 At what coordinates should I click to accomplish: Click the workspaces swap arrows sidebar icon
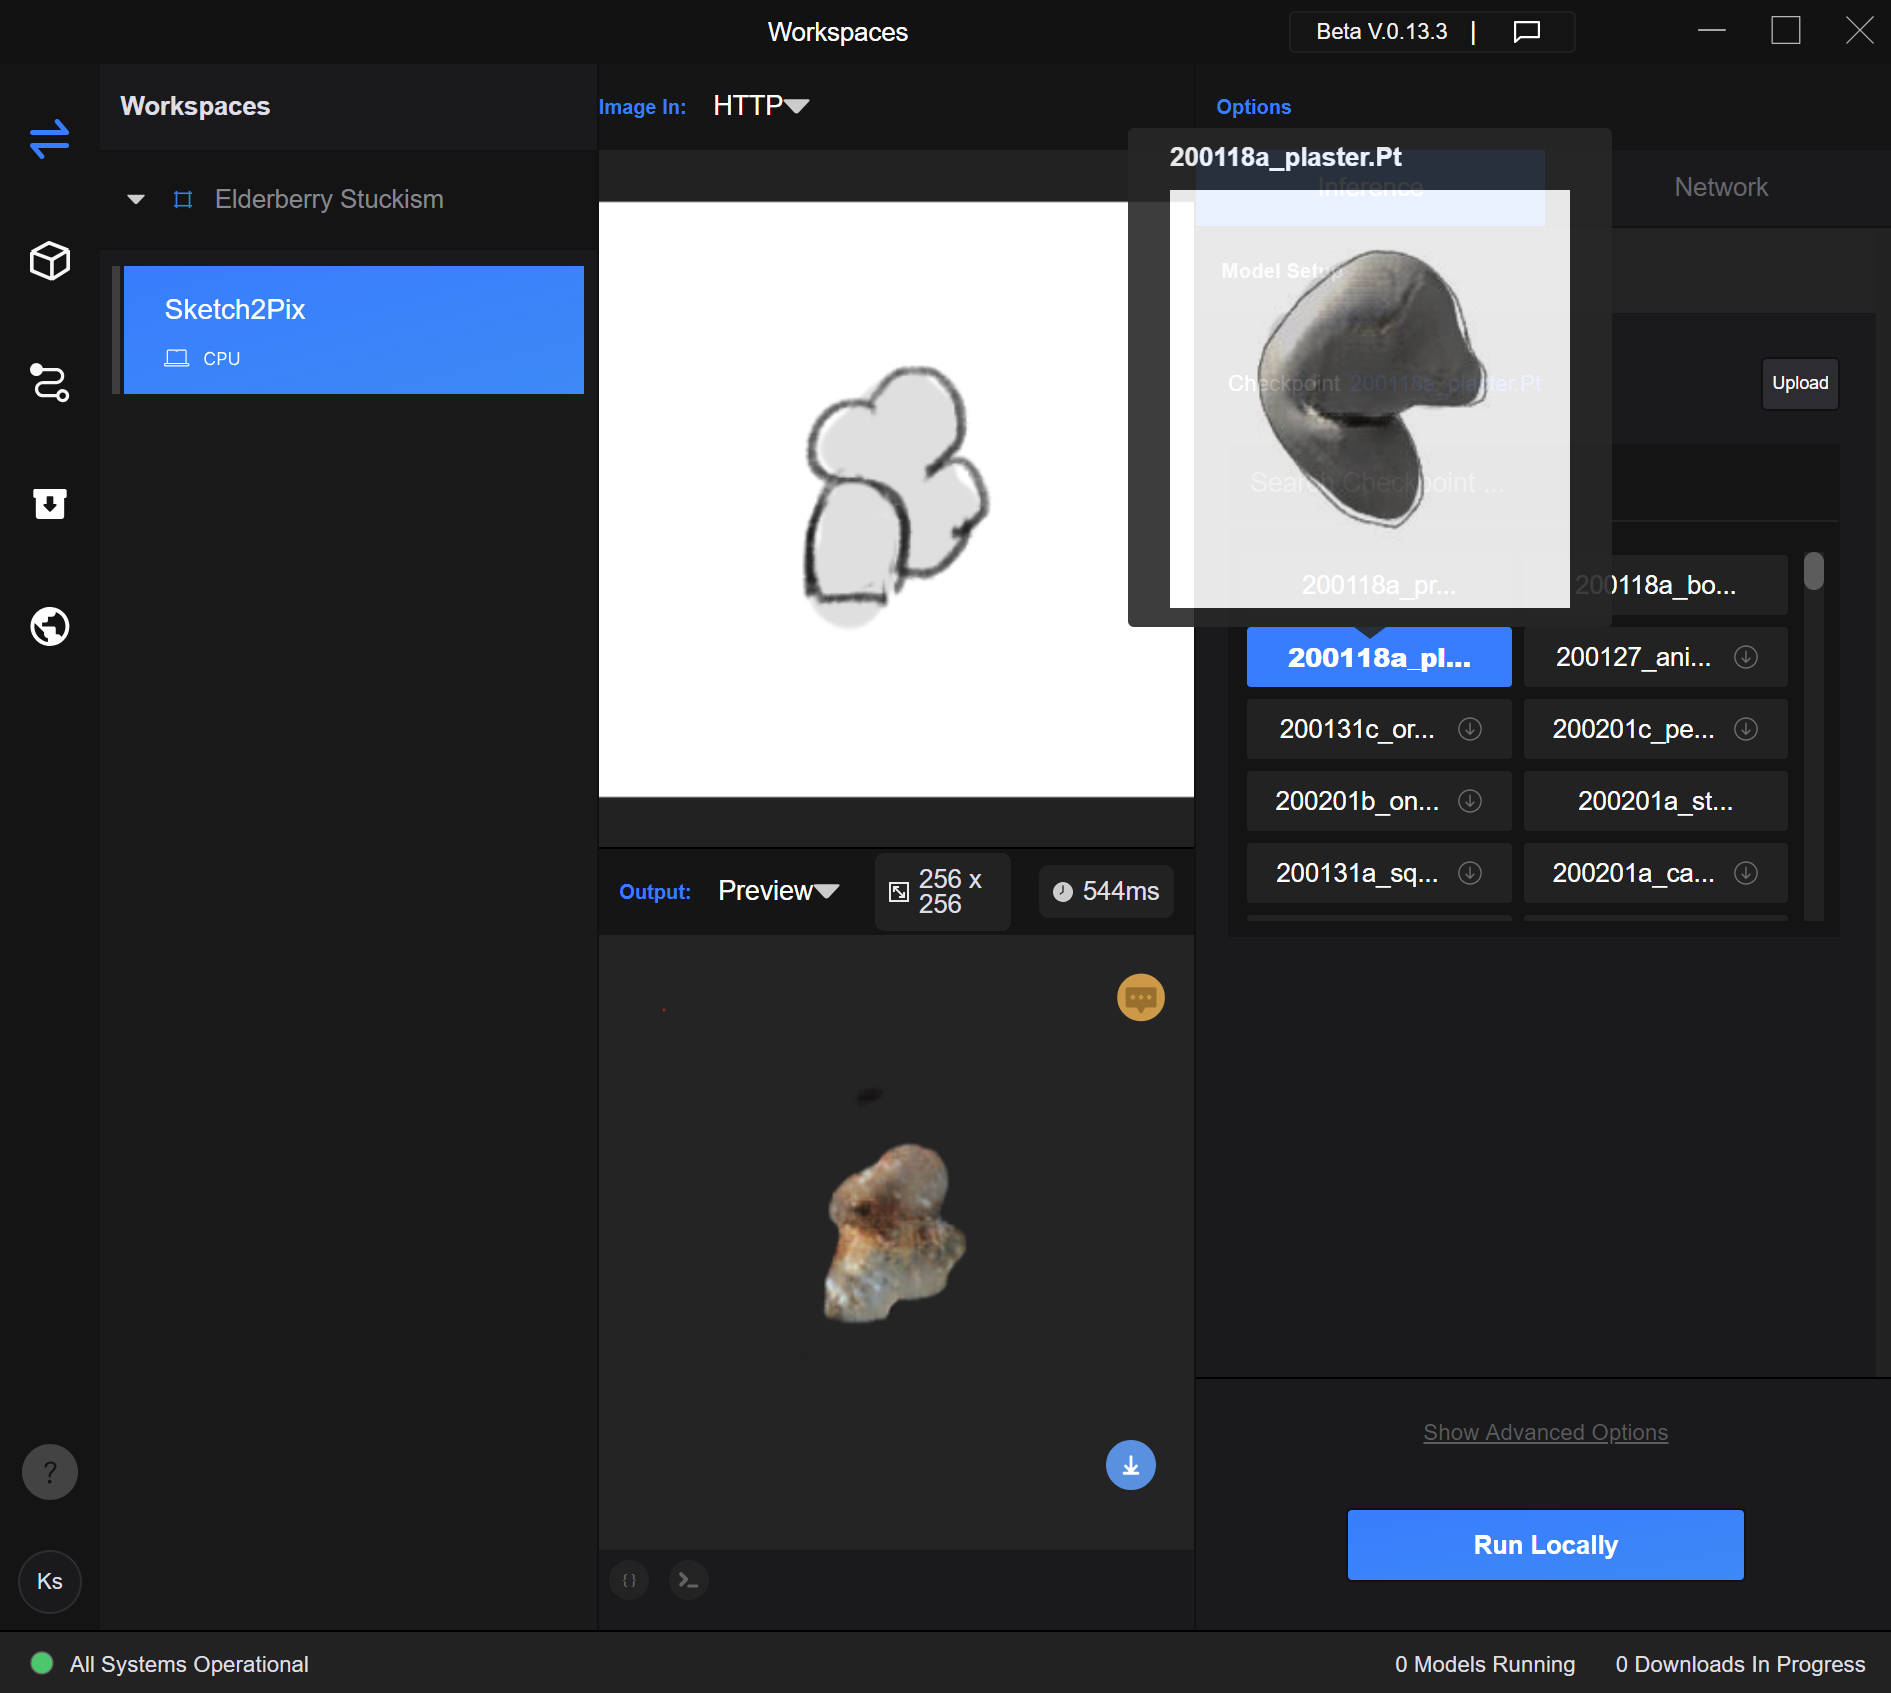point(49,139)
